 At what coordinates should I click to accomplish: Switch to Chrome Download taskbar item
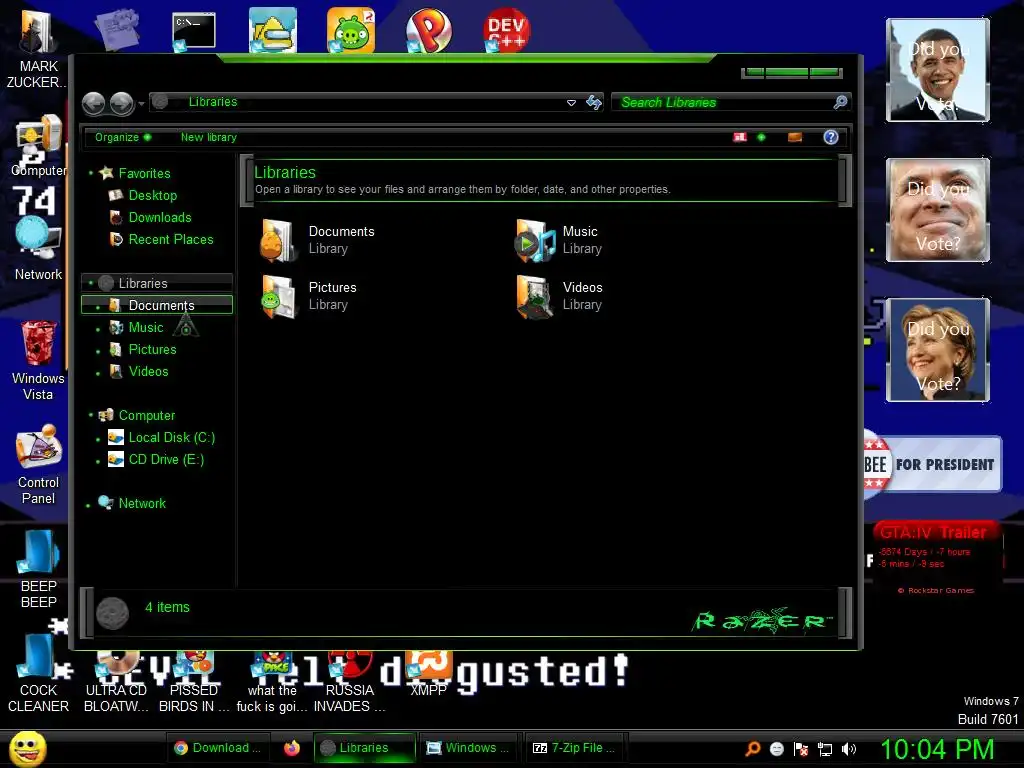[x=218, y=748]
